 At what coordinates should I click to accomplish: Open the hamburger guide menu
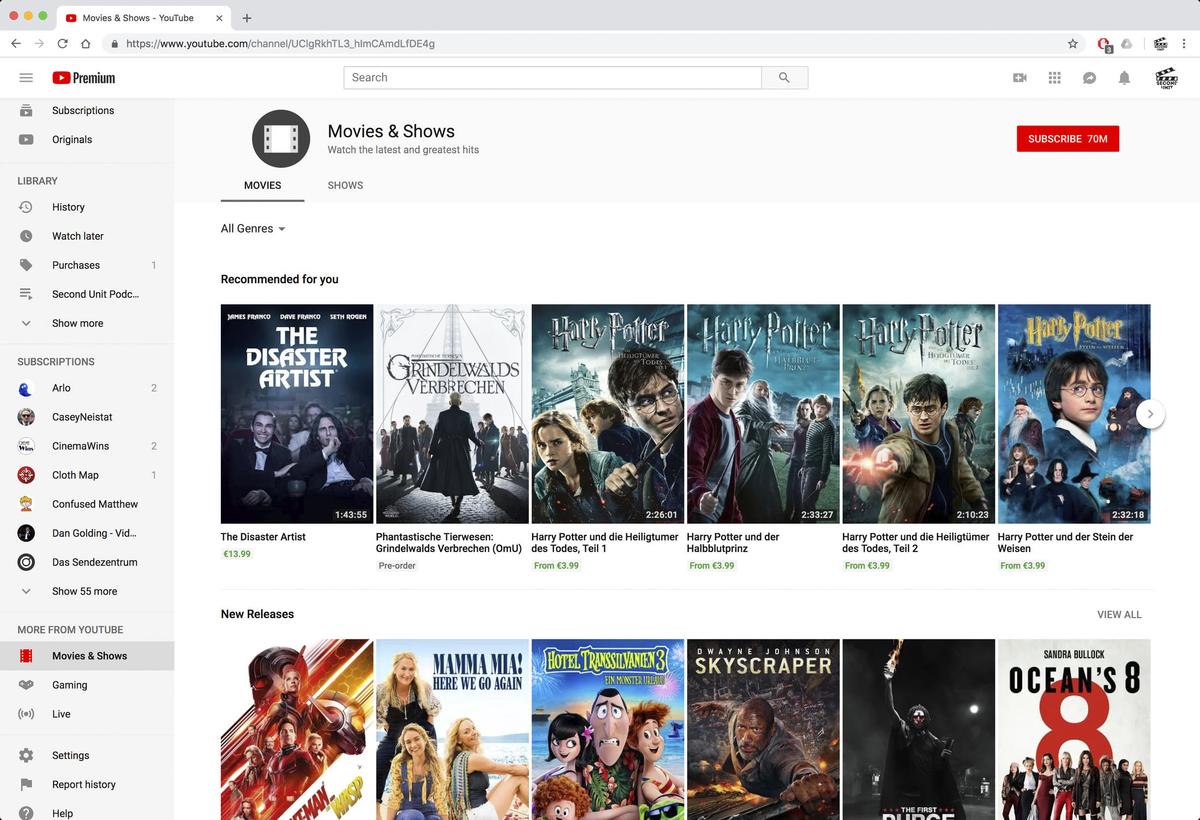(26, 77)
